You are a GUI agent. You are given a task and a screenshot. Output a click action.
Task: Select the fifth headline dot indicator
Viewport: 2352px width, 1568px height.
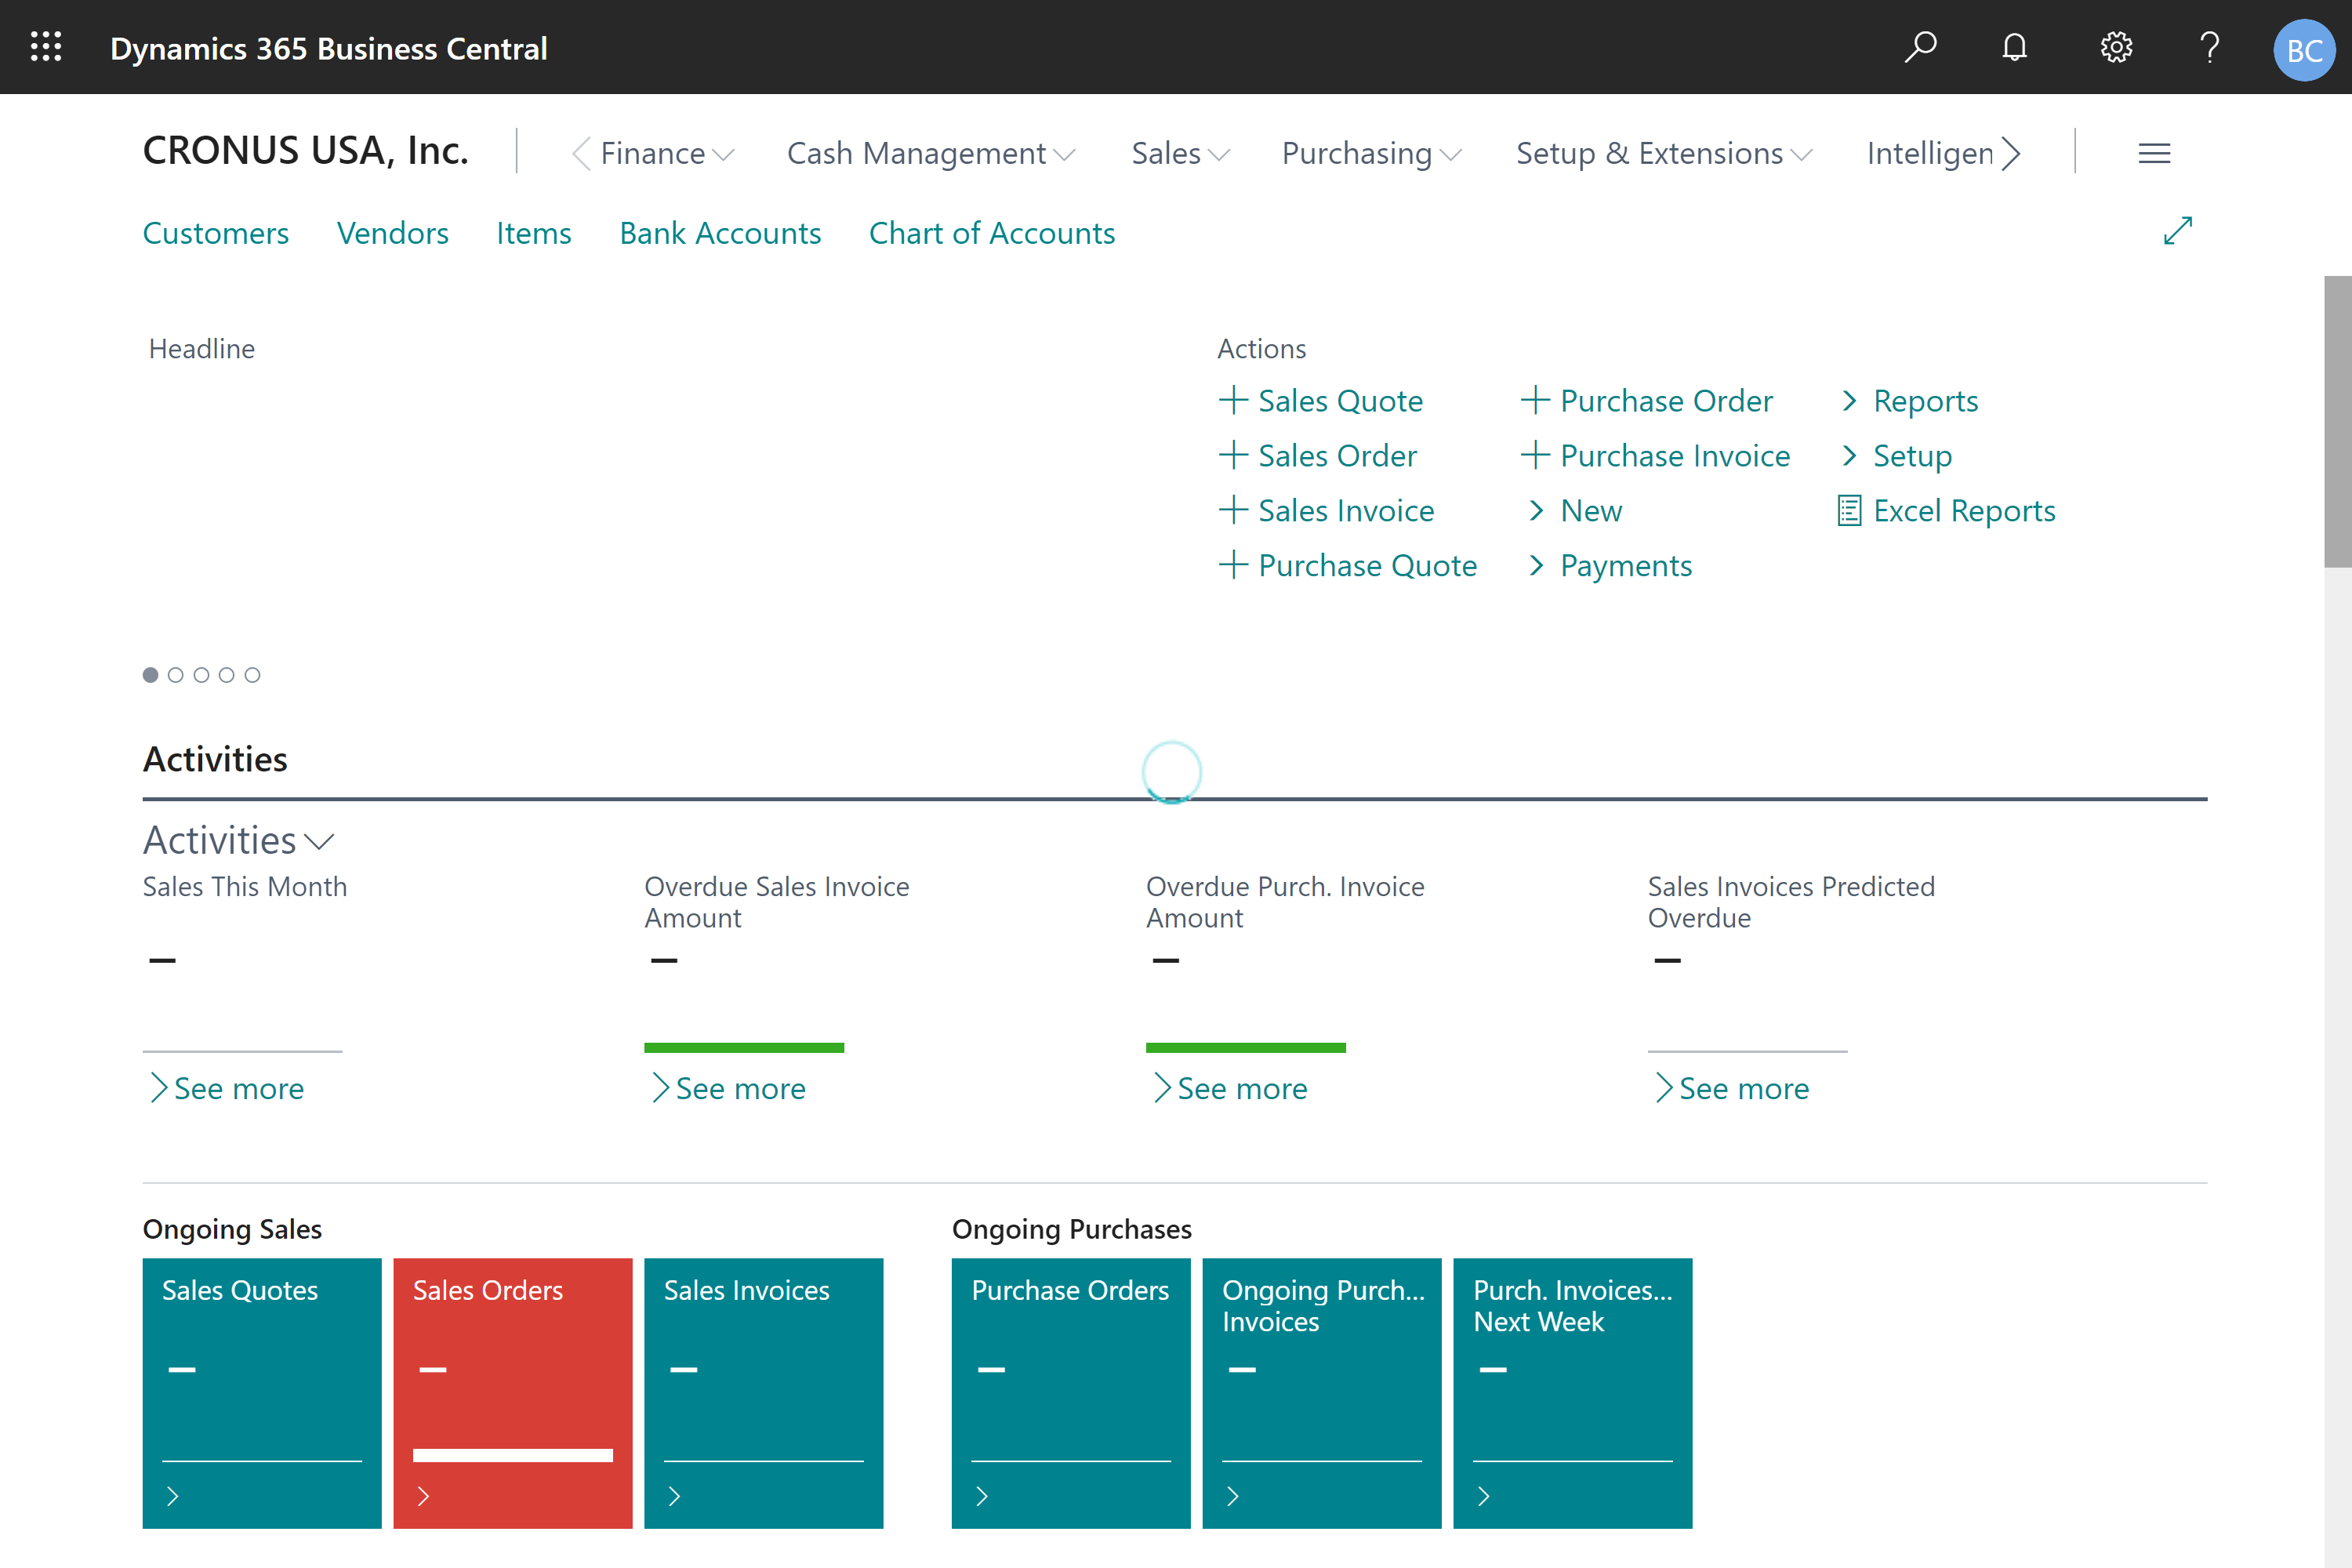[x=252, y=675]
